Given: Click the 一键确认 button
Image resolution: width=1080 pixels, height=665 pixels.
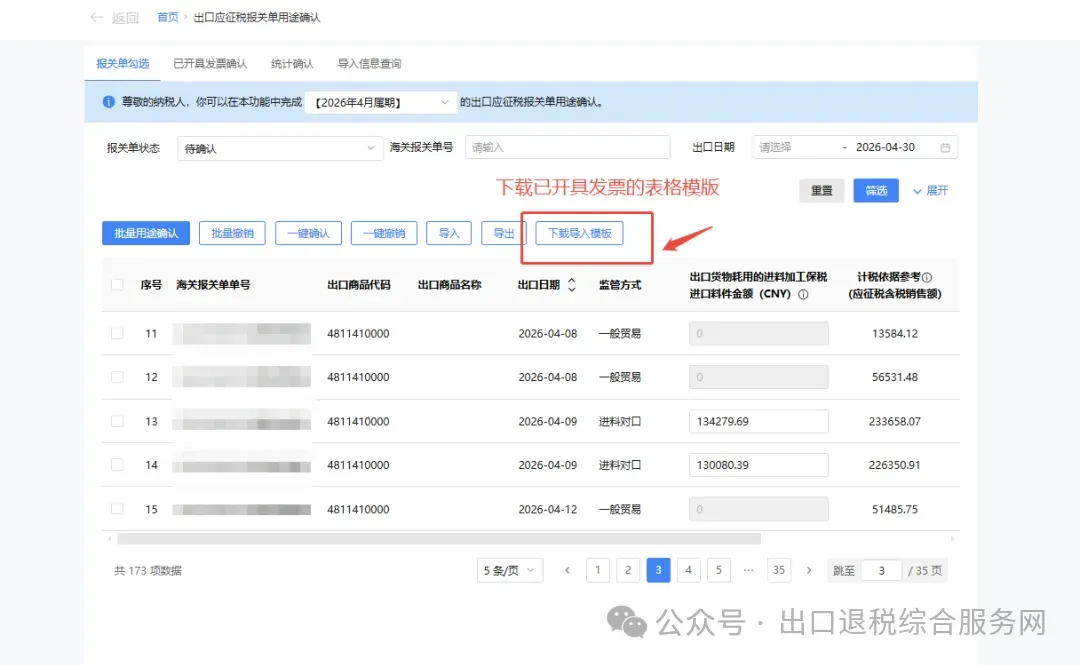Looking at the screenshot, I should coord(308,233).
